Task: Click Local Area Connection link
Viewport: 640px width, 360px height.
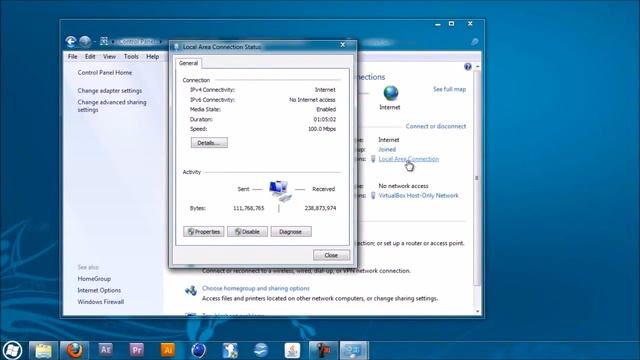Action: tap(409, 159)
